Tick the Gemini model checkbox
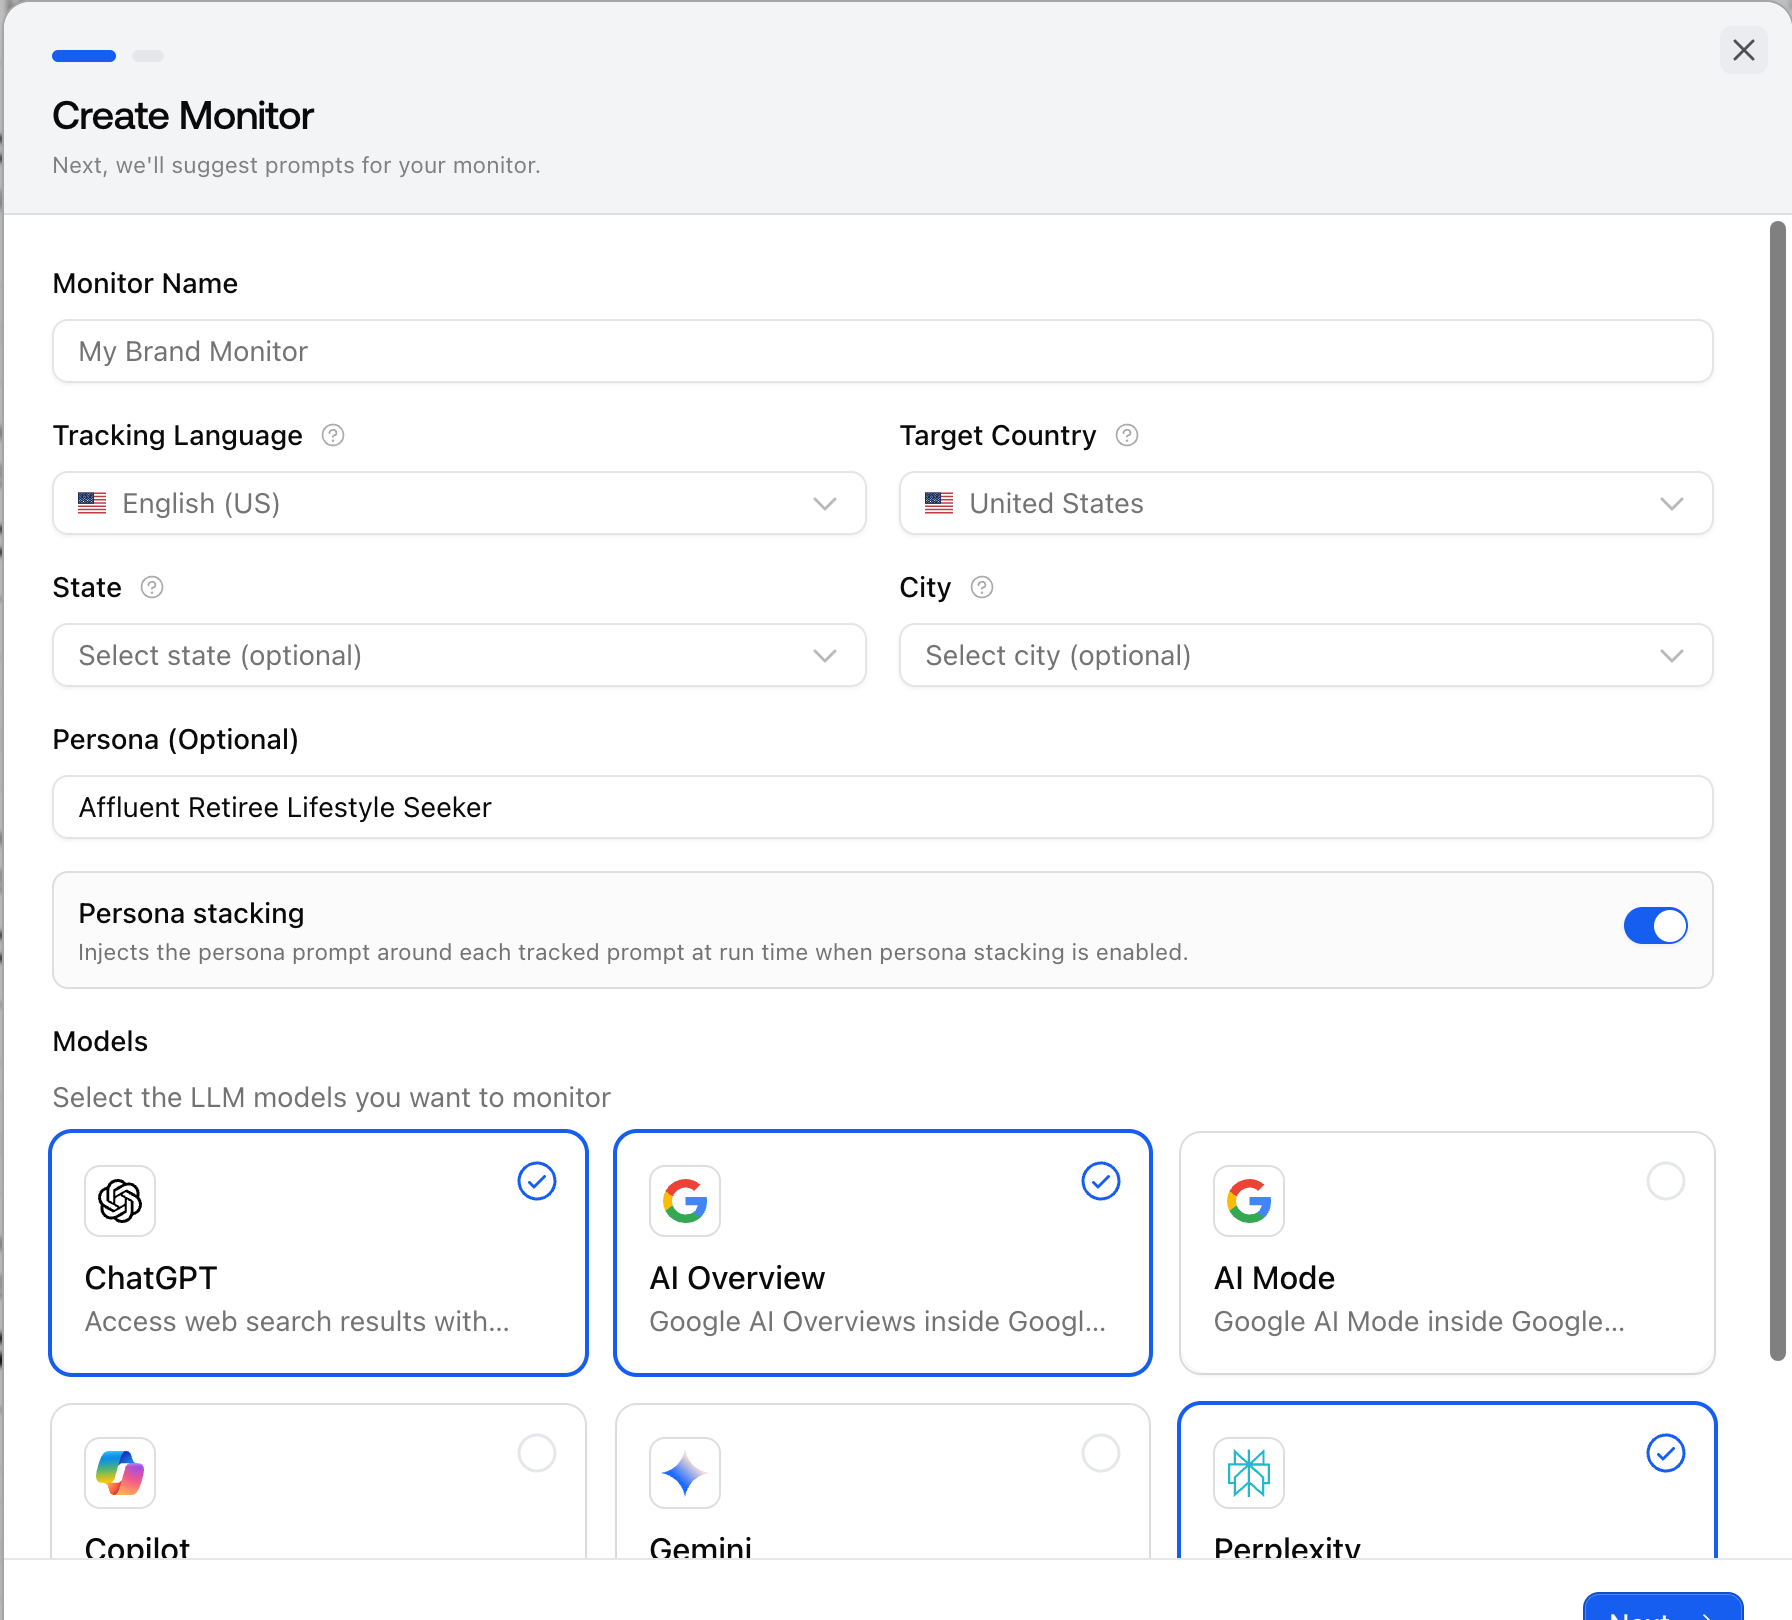The height and width of the screenshot is (1620, 1792). click(1101, 1453)
